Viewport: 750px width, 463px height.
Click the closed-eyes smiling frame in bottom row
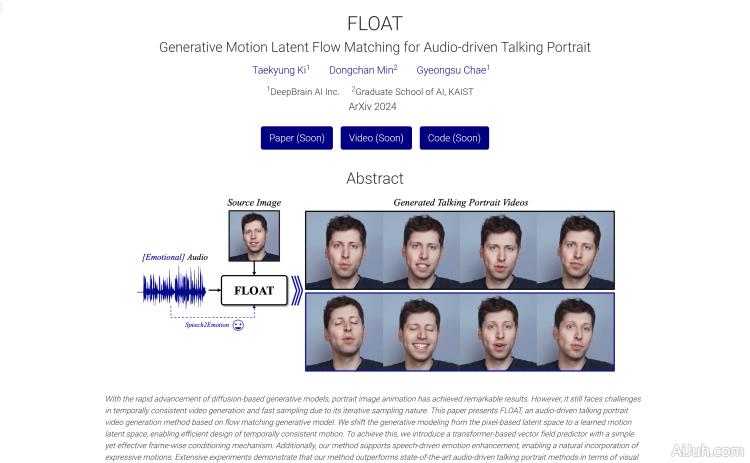(x=421, y=332)
